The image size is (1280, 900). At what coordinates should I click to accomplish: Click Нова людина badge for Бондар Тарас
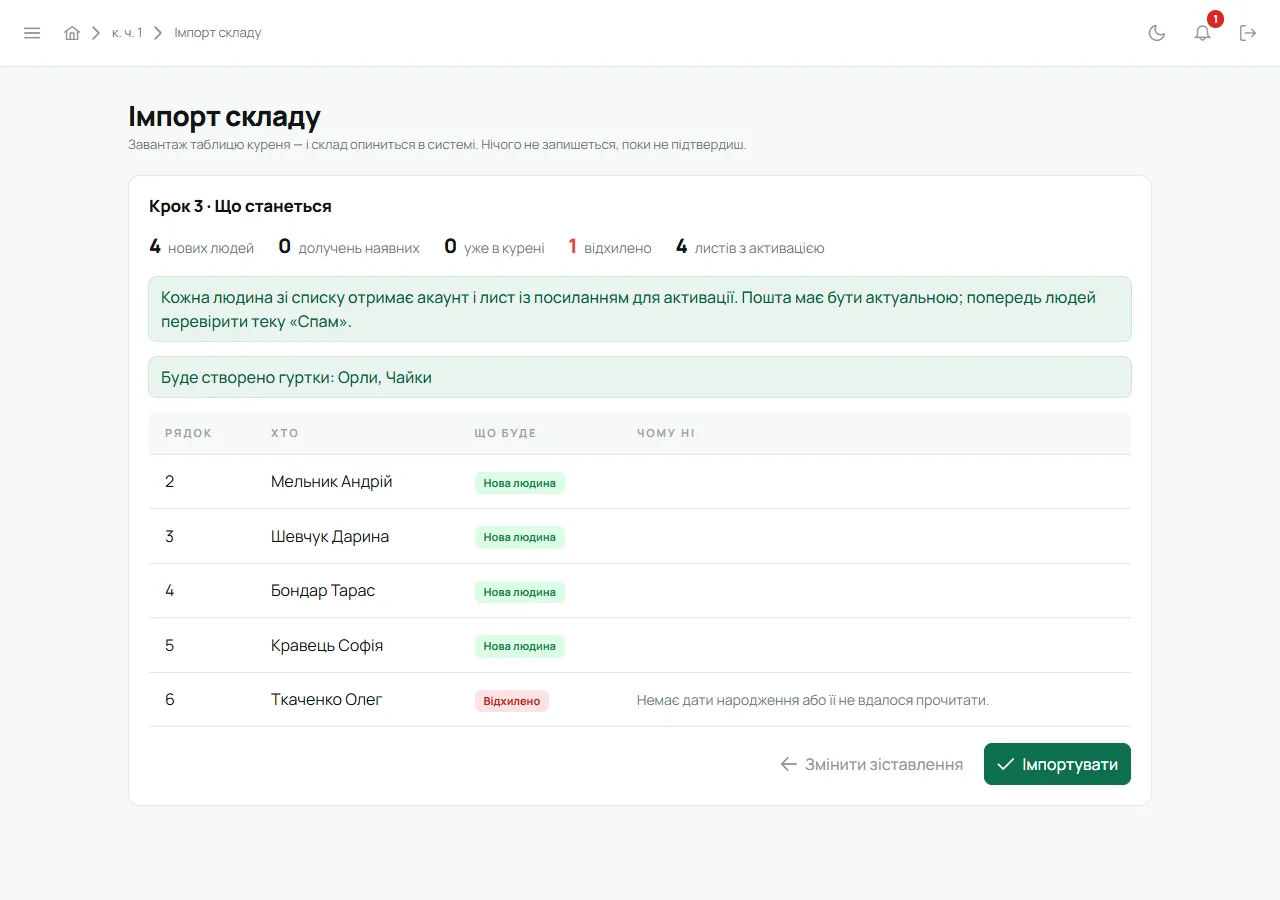pyautogui.click(x=520, y=592)
